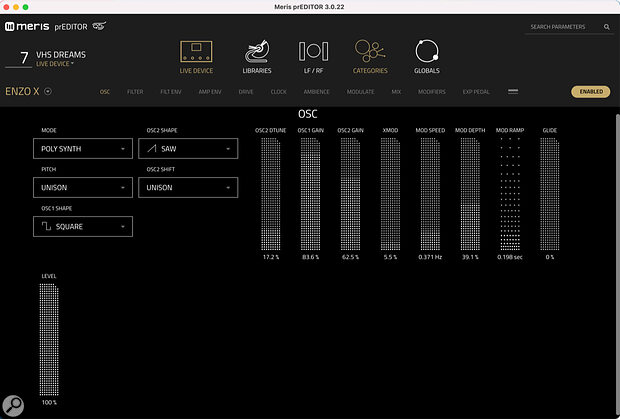Switch to the DRIVE tab
620x419 pixels.
click(x=246, y=92)
